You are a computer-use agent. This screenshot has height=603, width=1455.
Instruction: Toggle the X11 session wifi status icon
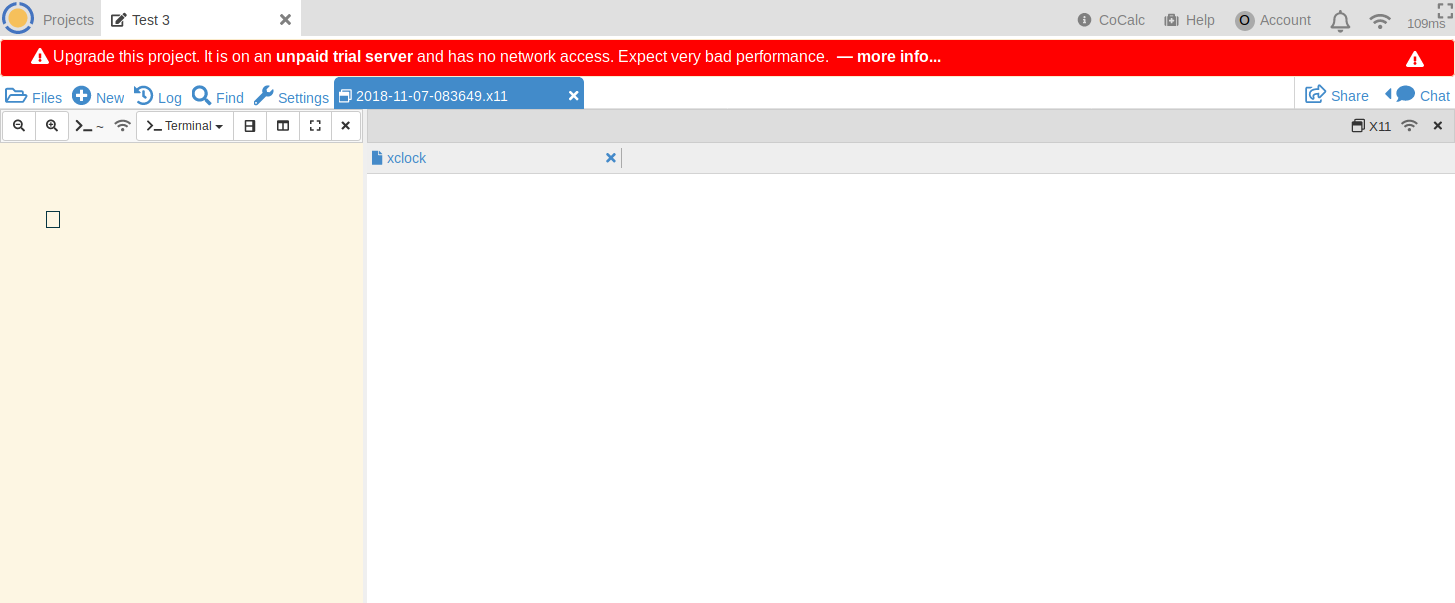[x=1409, y=125]
